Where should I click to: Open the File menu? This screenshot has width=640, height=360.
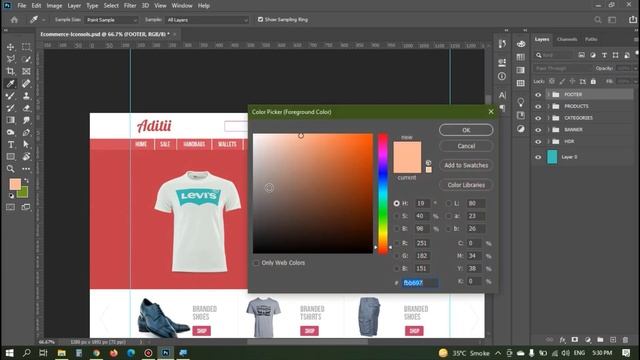pyautogui.click(x=22, y=6)
